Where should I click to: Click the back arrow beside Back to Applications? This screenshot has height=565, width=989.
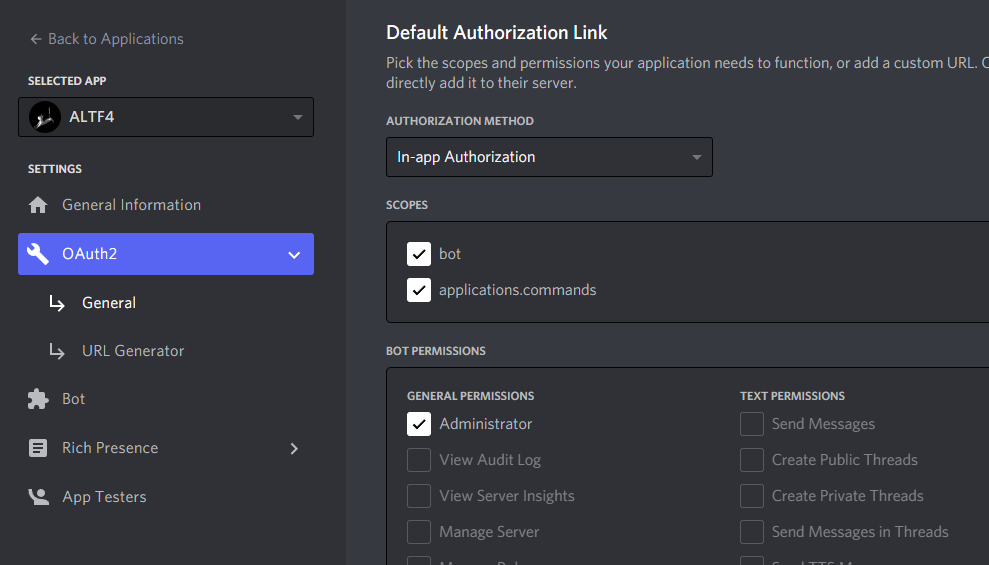click(36, 39)
